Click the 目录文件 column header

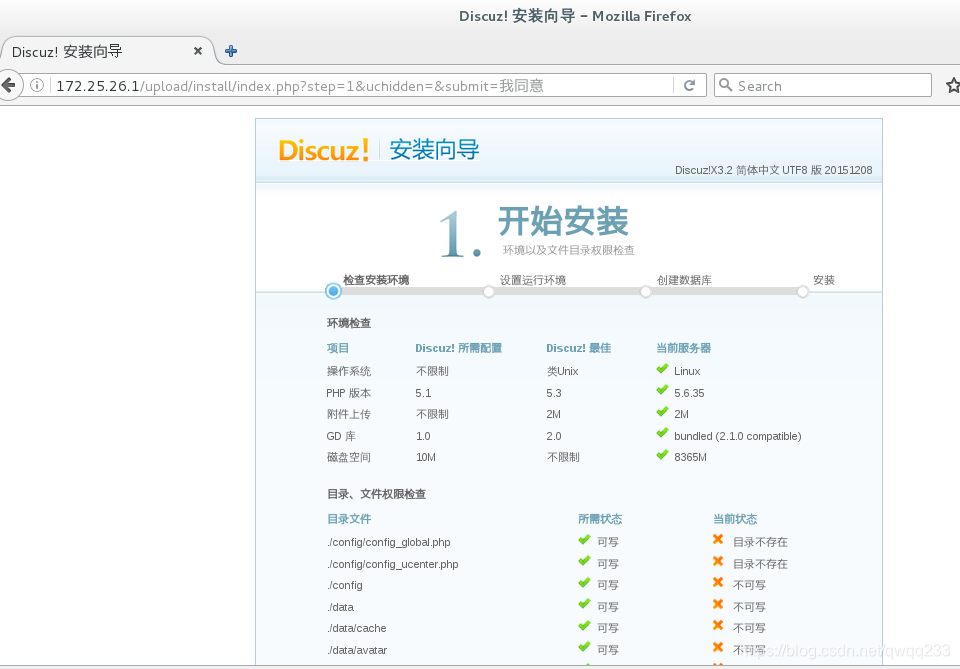(349, 518)
